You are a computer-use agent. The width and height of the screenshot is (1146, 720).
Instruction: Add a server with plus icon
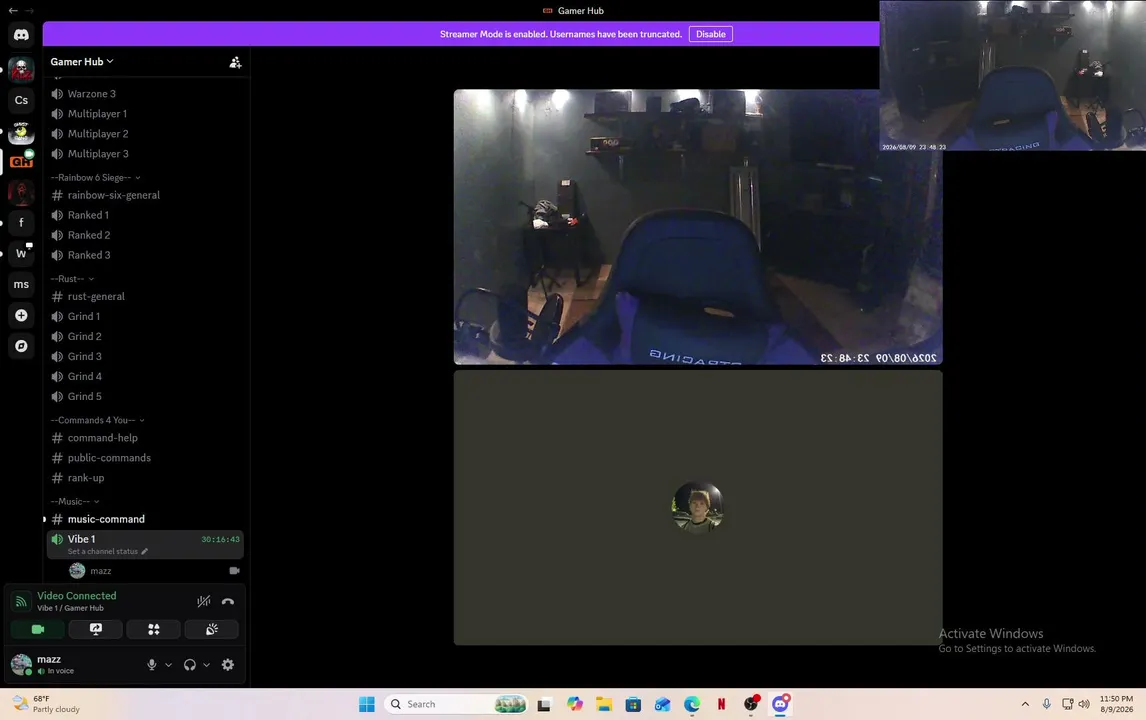[21, 315]
